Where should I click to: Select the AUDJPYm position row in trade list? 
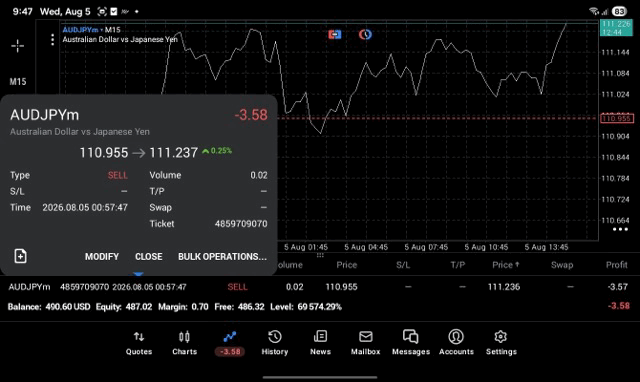click(320, 287)
